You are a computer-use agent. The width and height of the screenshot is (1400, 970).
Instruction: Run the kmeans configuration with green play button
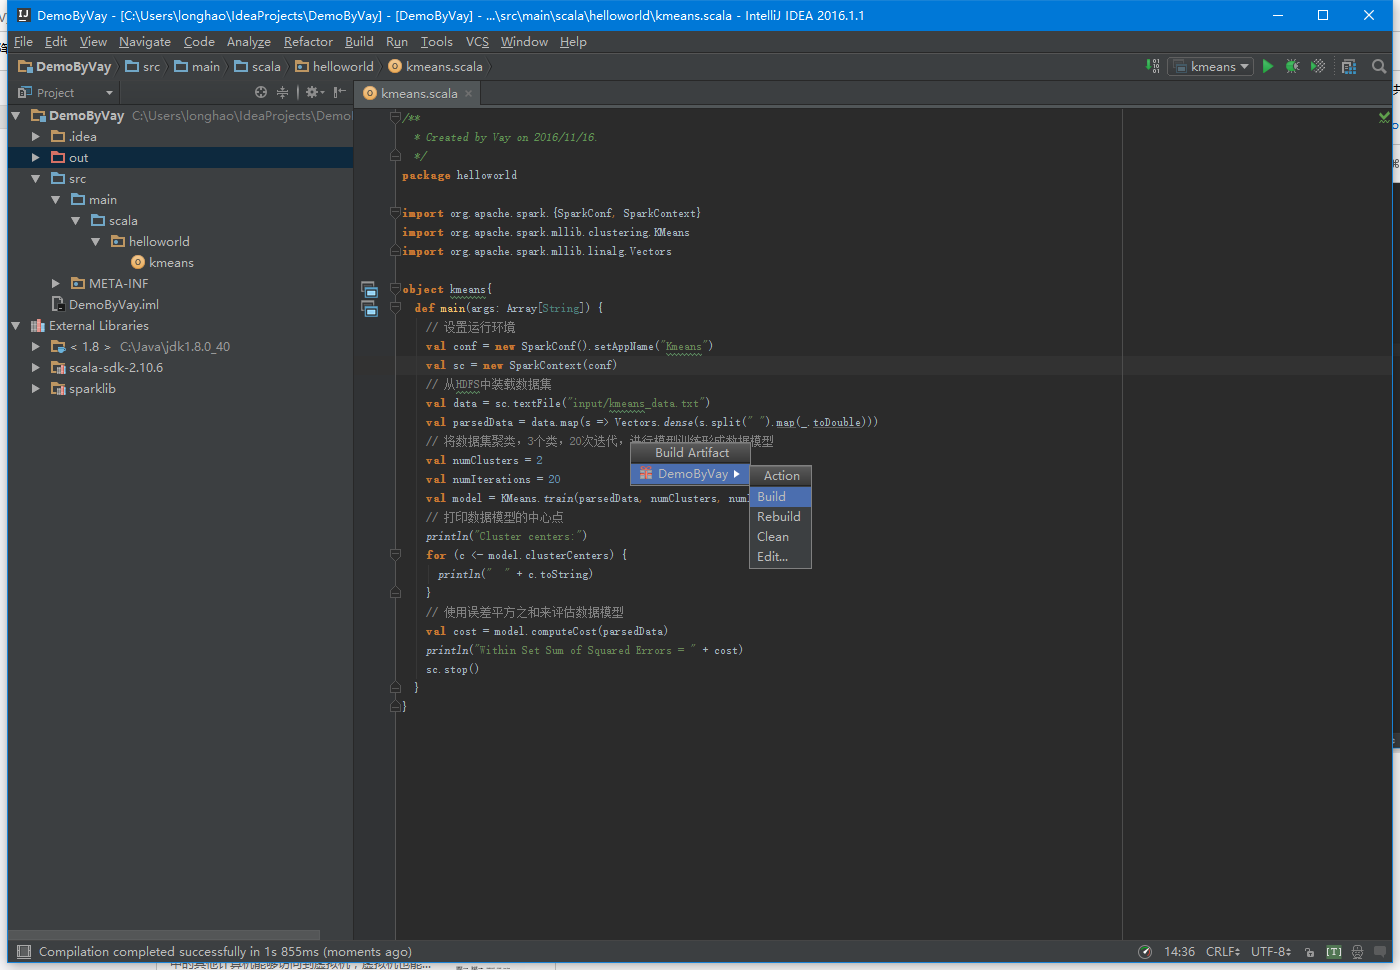point(1268,66)
